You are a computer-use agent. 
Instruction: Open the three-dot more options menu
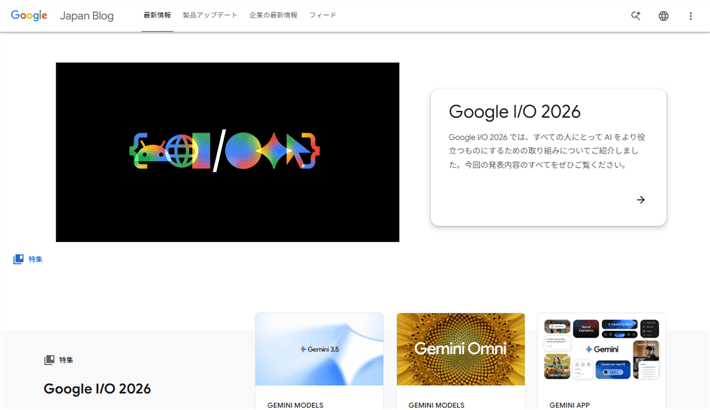[691, 16]
